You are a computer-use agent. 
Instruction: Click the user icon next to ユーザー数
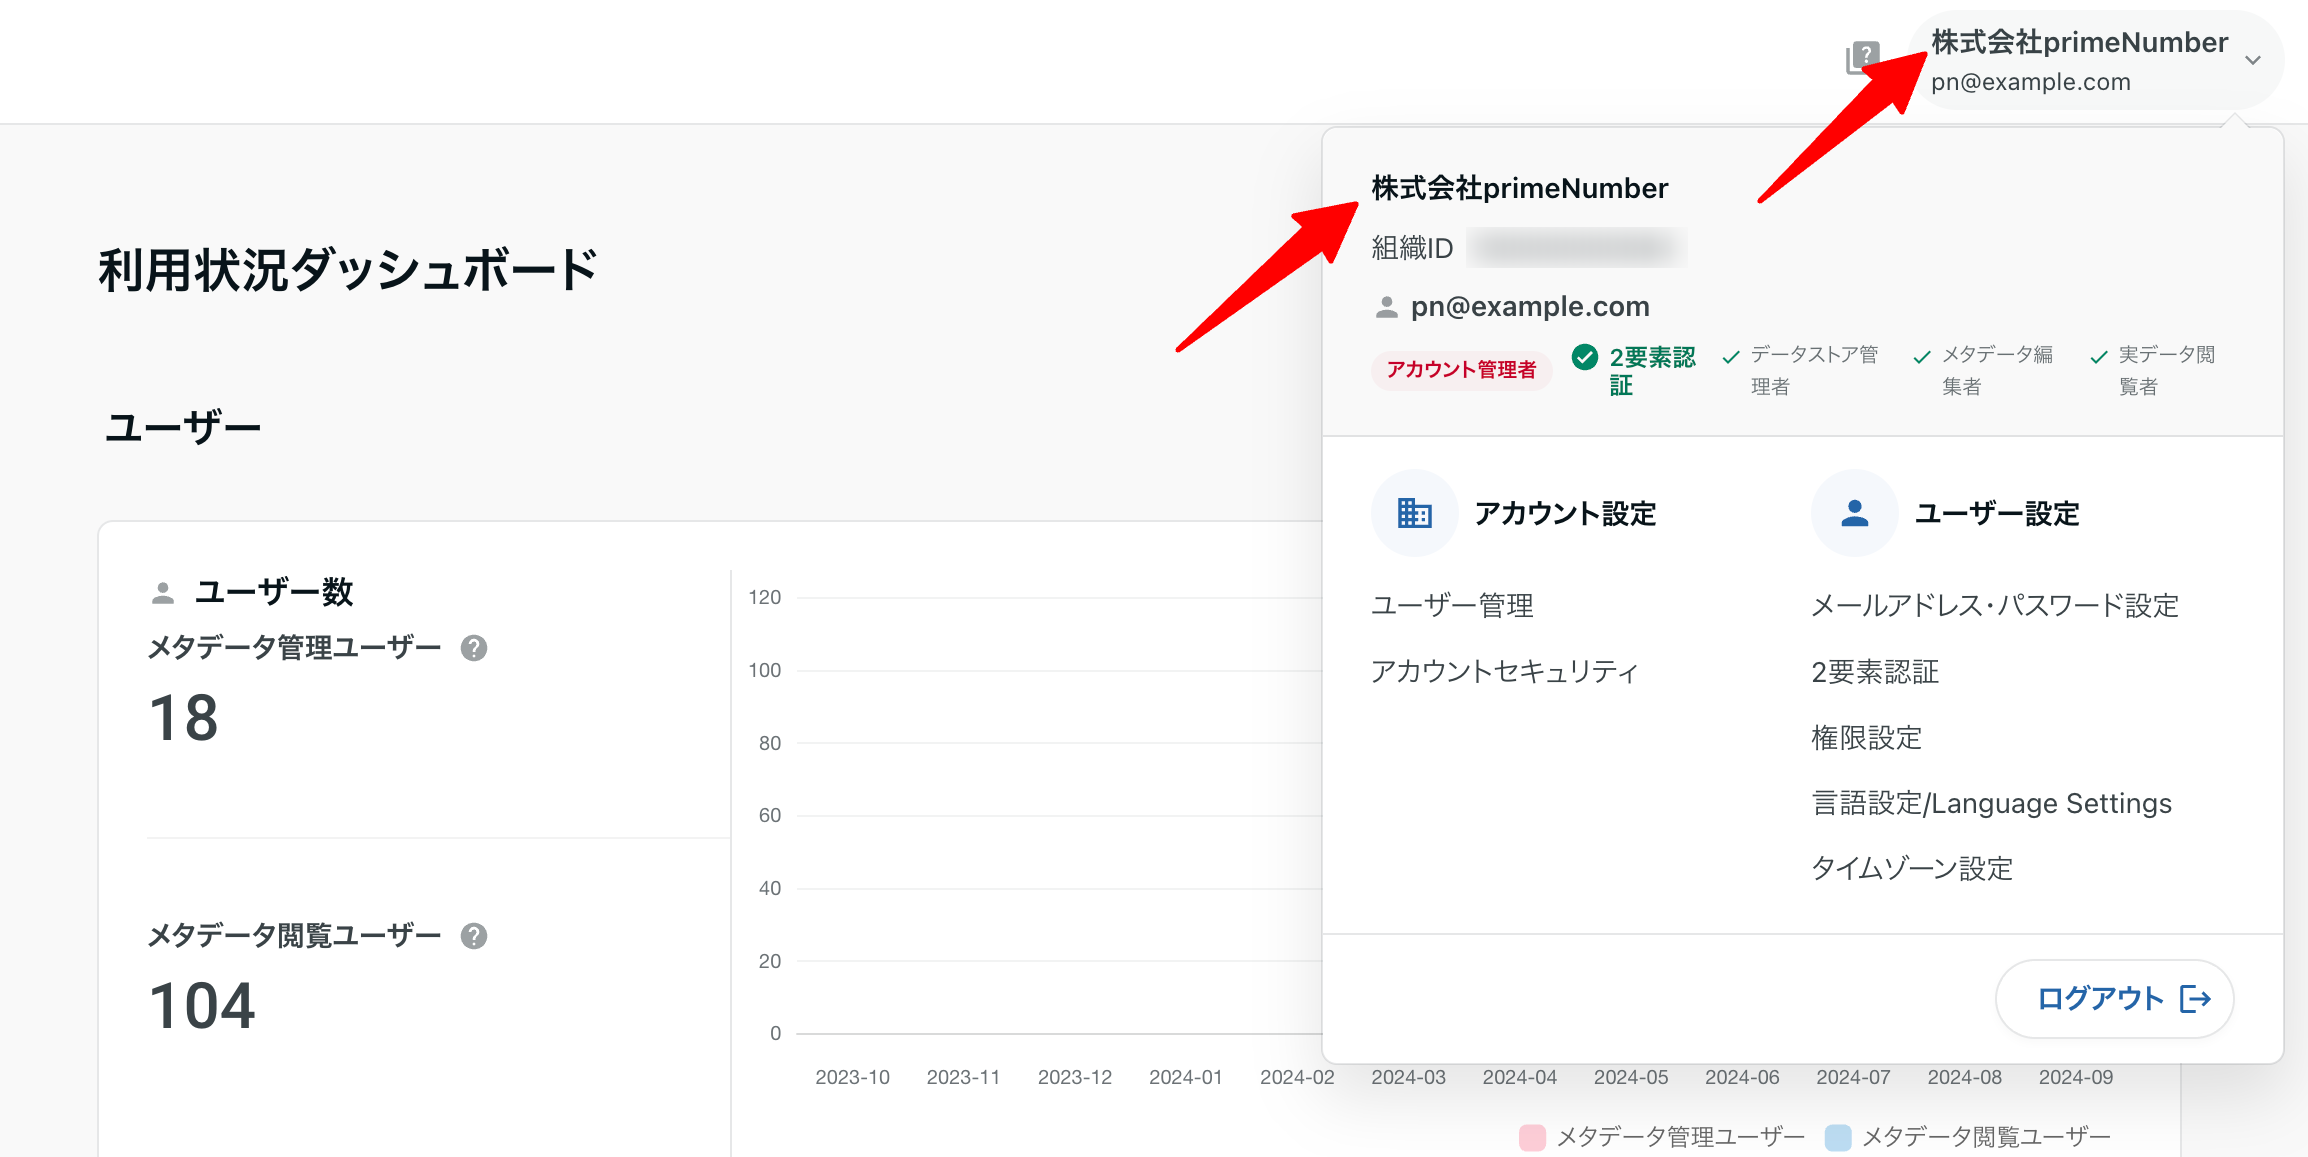pyautogui.click(x=163, y=593)
